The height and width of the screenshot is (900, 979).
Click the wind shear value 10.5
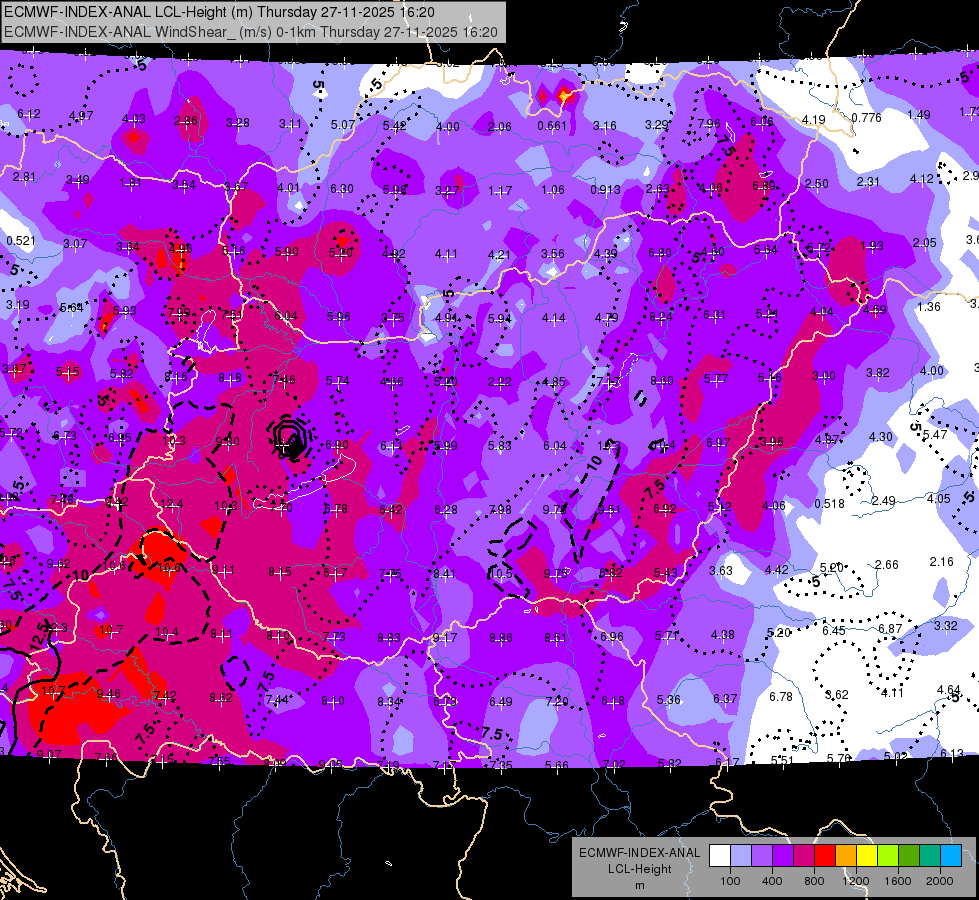pos(501,573)
